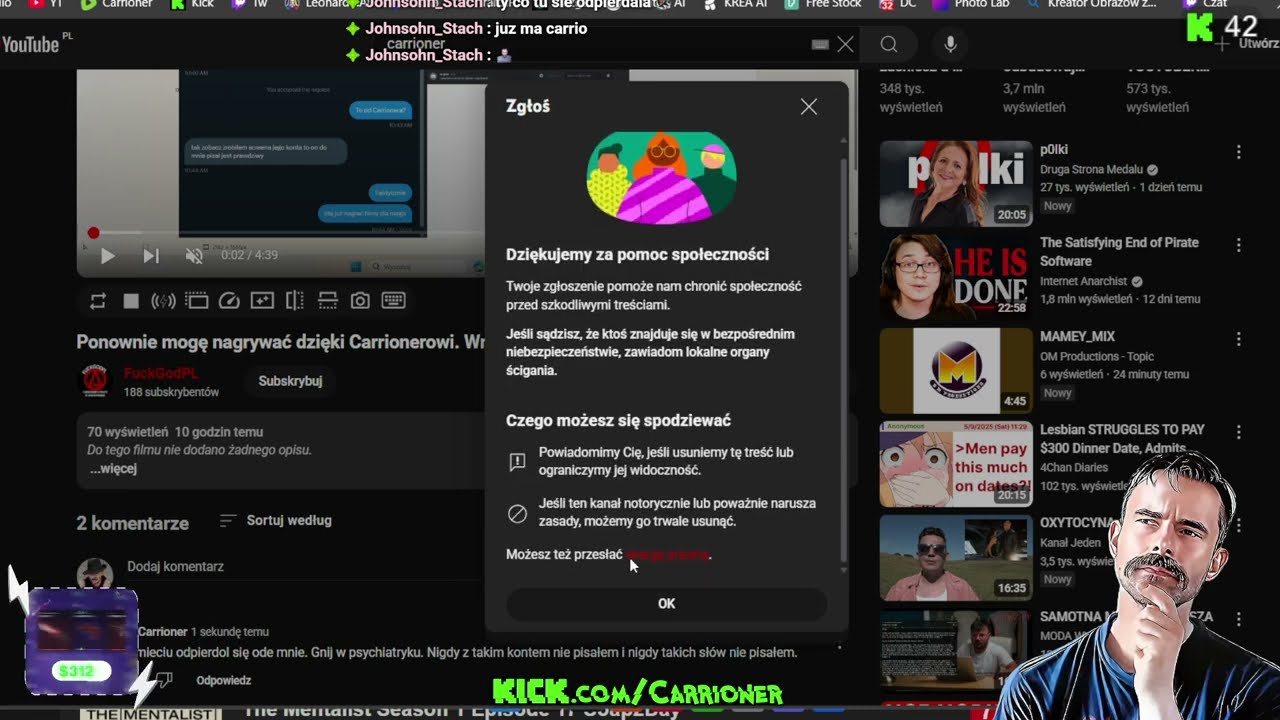Image resolution: width=1280 pixels, height=720 pixels.
Task: Click the search magnifier button
Action: [x=889, y=44]
